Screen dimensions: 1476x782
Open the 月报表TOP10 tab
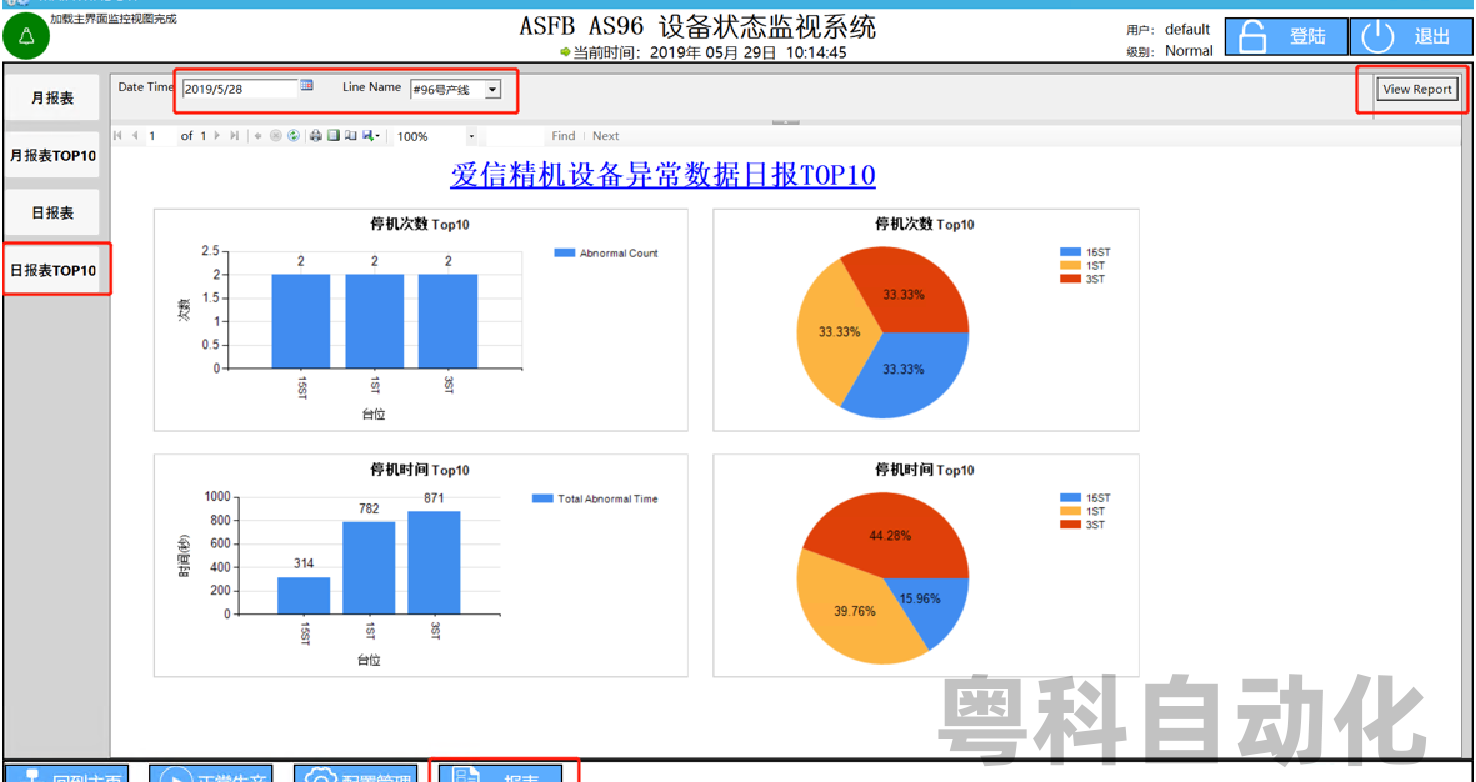click(52, 156)
